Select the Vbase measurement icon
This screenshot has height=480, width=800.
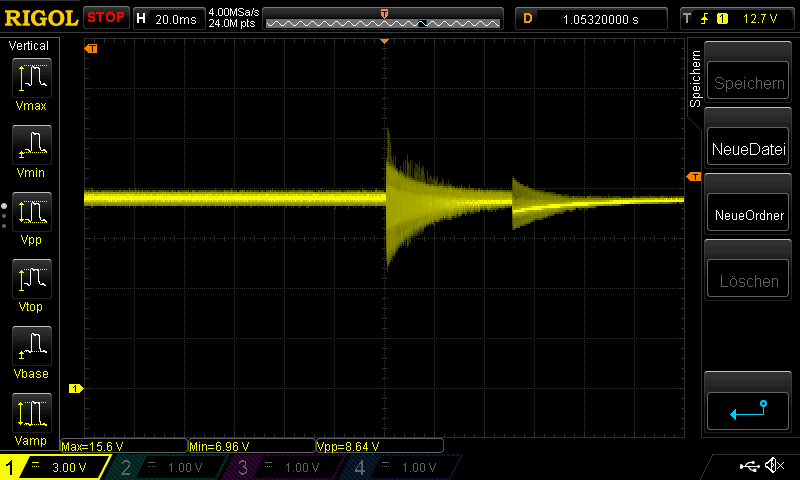pos(30,348)
